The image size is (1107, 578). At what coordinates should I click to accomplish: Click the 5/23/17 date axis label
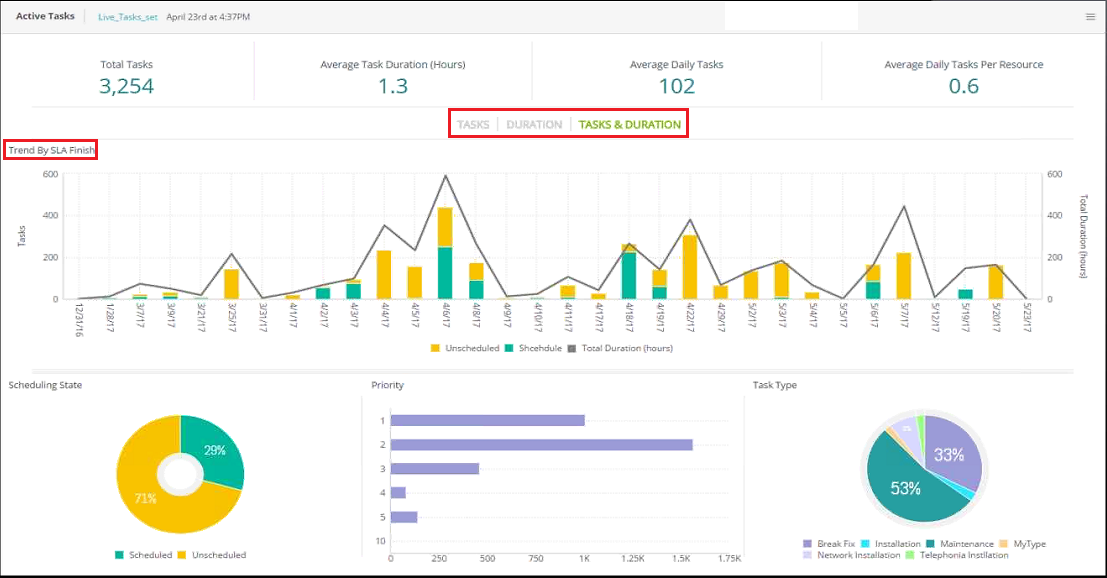click(x=1027, y=318)
